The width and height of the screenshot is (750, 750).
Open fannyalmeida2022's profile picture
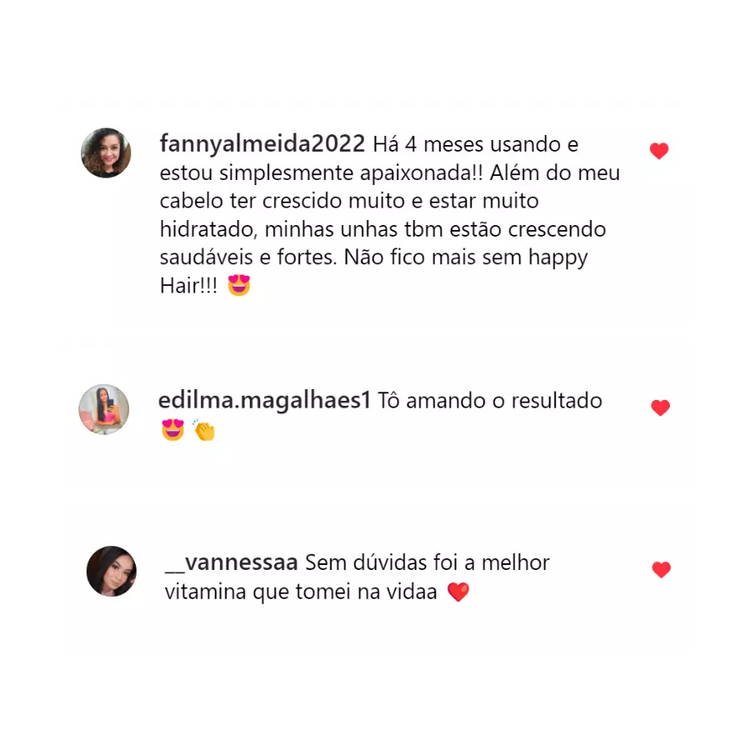[106, 153]
